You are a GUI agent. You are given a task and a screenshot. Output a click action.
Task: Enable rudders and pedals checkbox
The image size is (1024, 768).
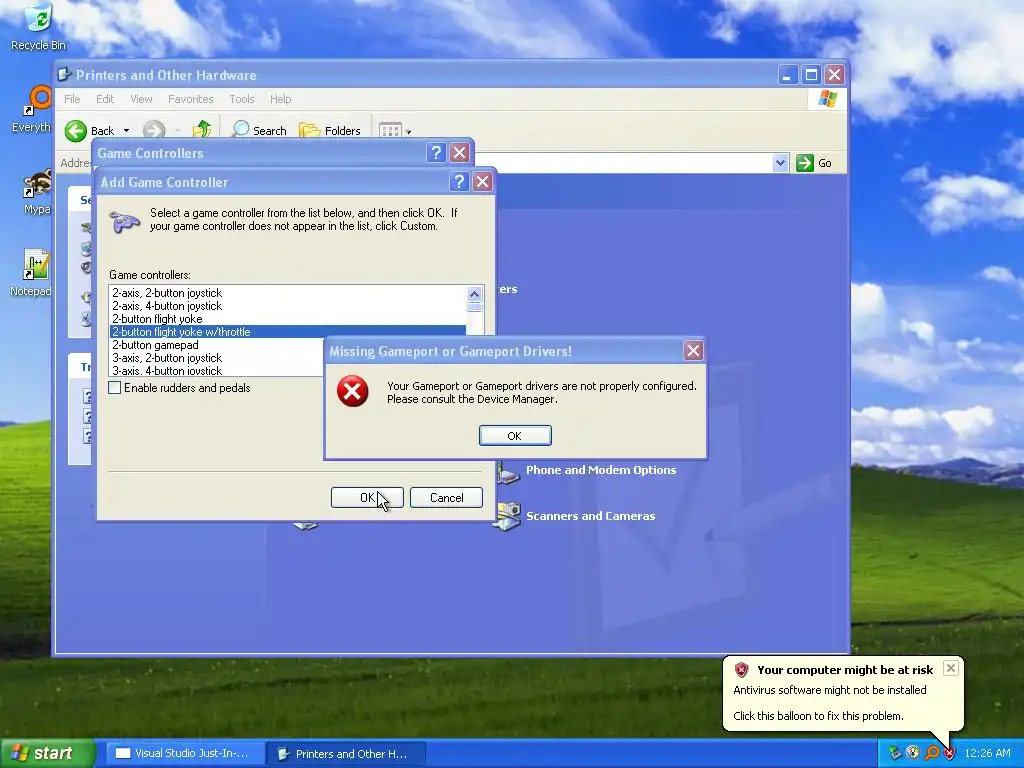(115, 388)
